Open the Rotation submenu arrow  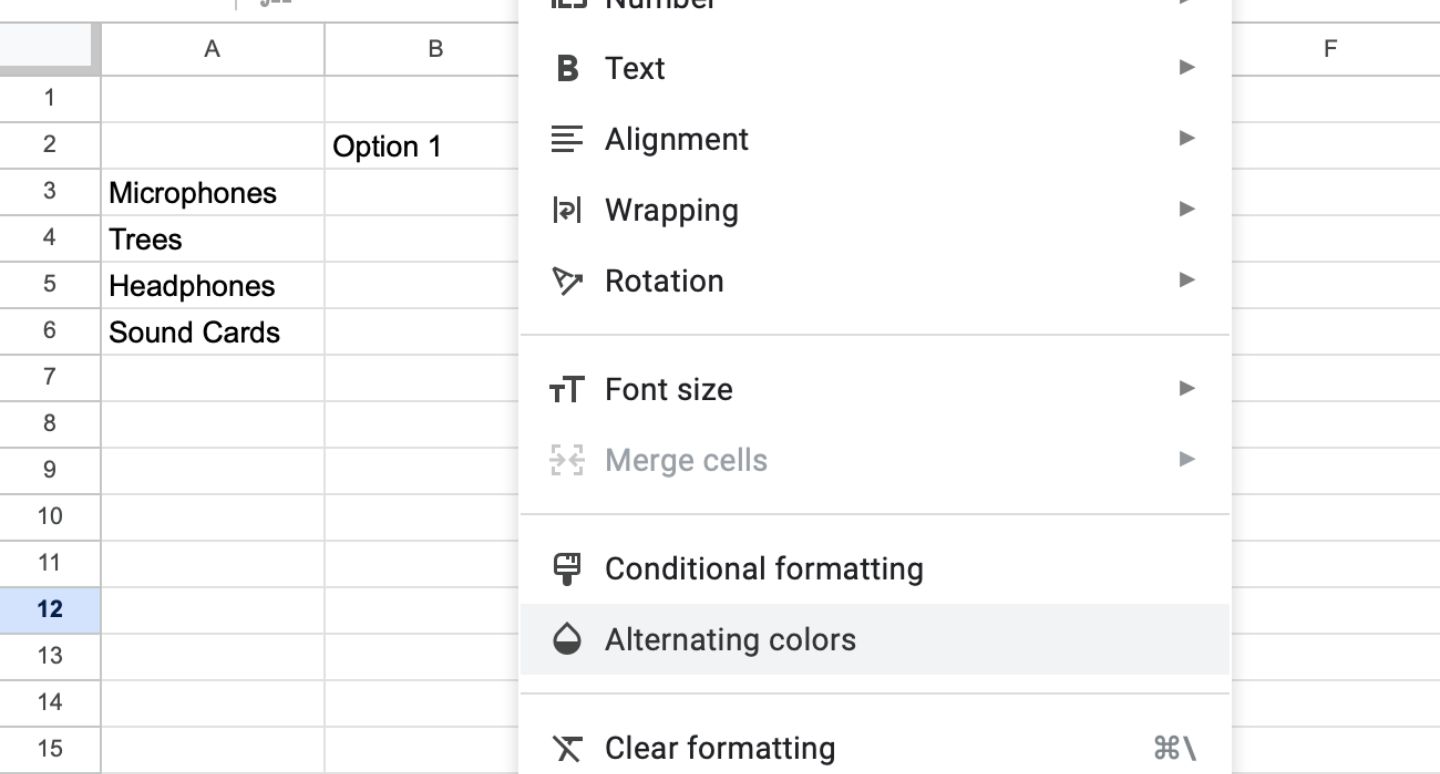coord(1187,279)
